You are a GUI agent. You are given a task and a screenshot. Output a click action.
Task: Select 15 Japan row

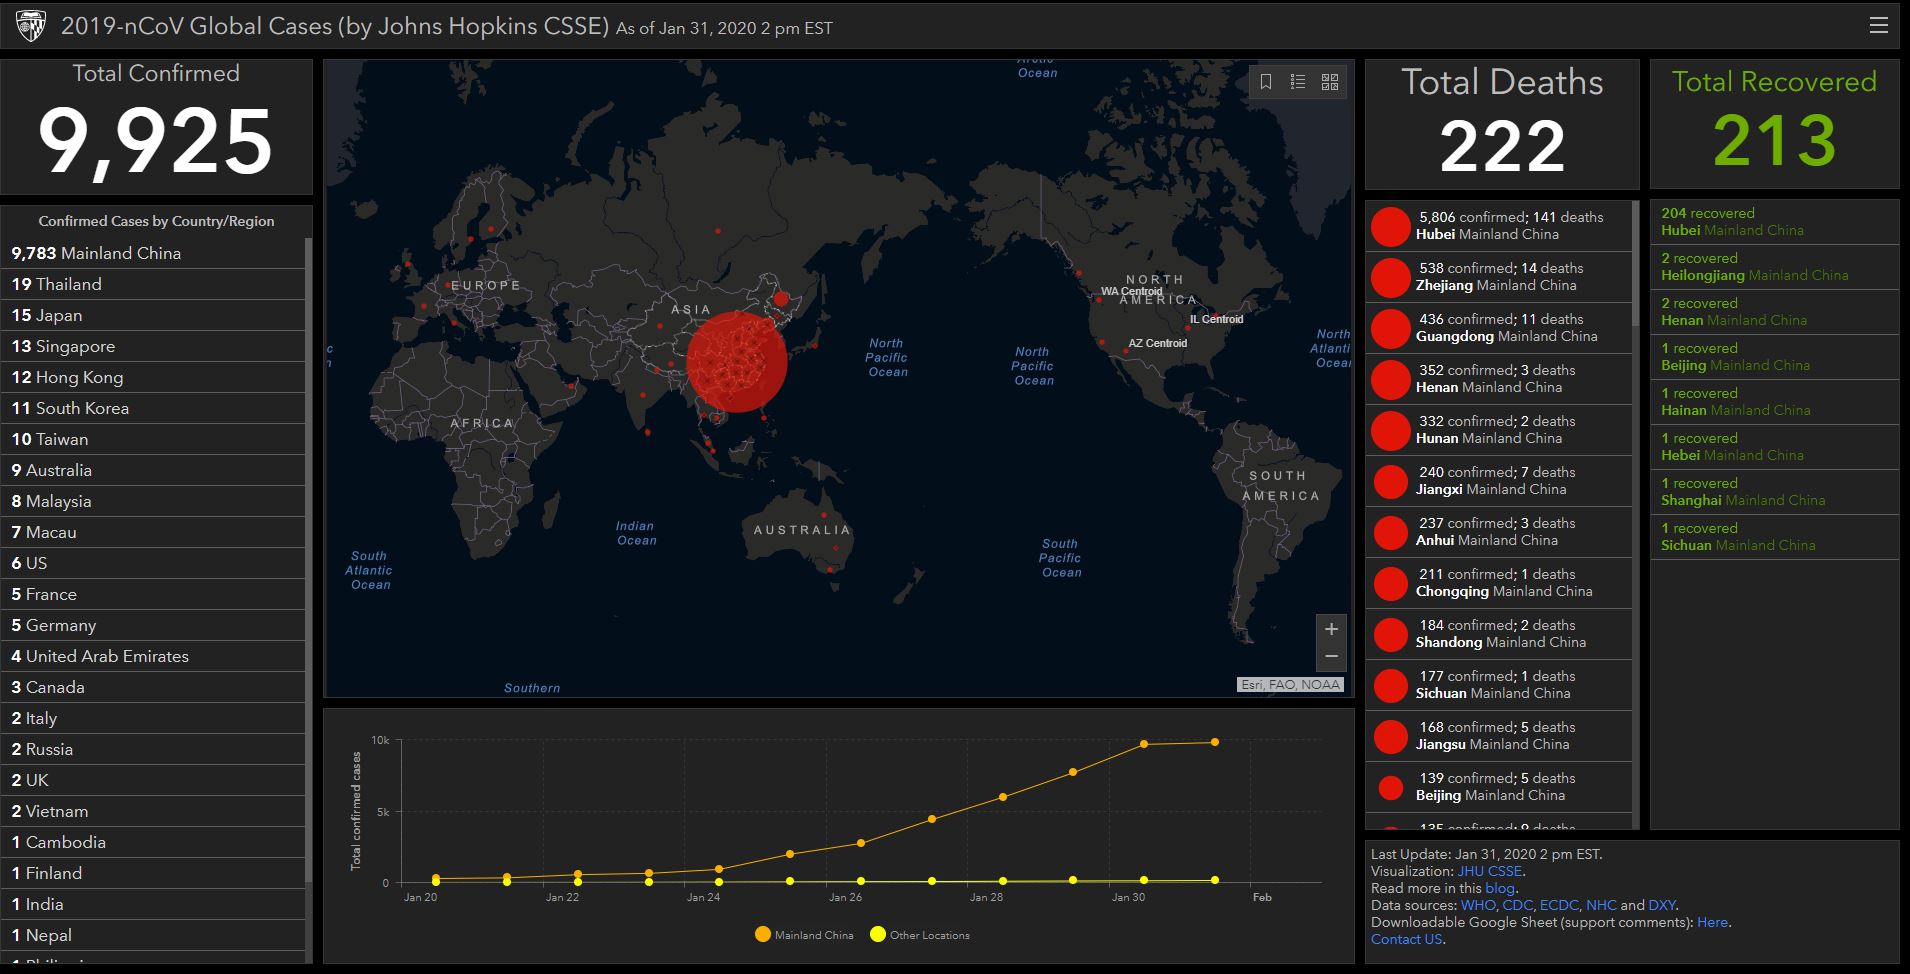(153, 315)
